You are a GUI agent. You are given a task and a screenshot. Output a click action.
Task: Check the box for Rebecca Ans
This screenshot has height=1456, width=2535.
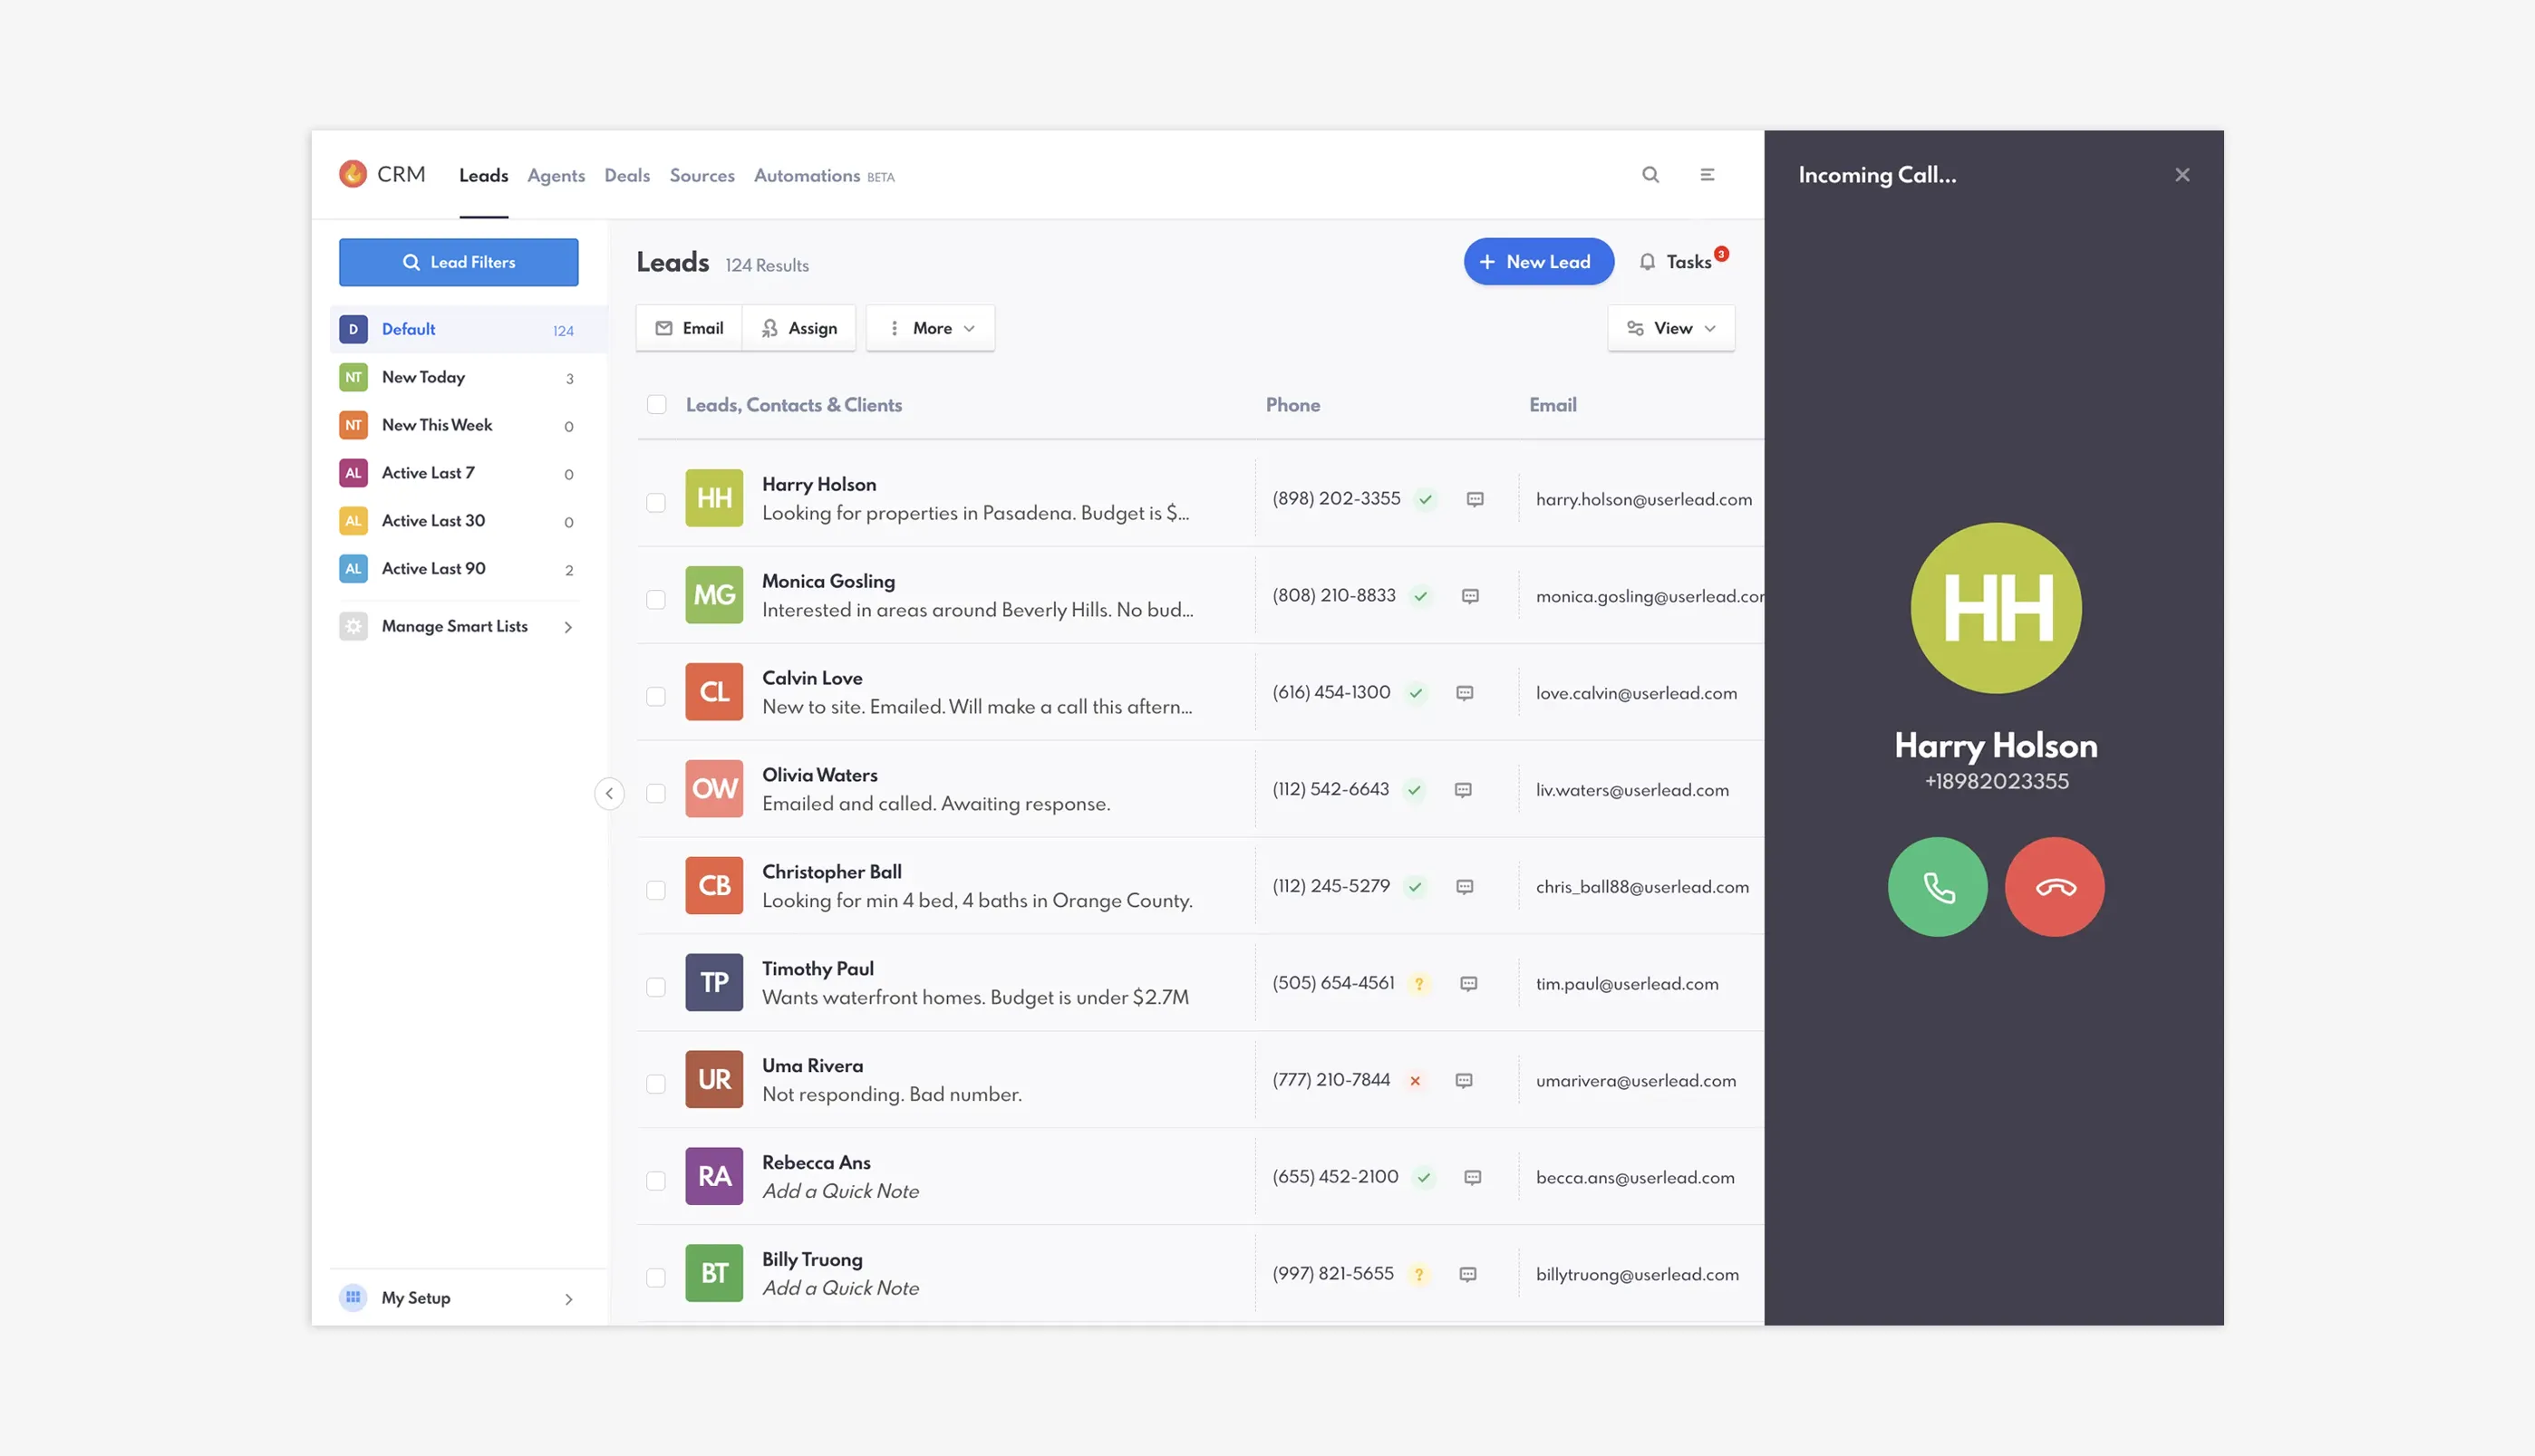click(x=656, y=1180)
